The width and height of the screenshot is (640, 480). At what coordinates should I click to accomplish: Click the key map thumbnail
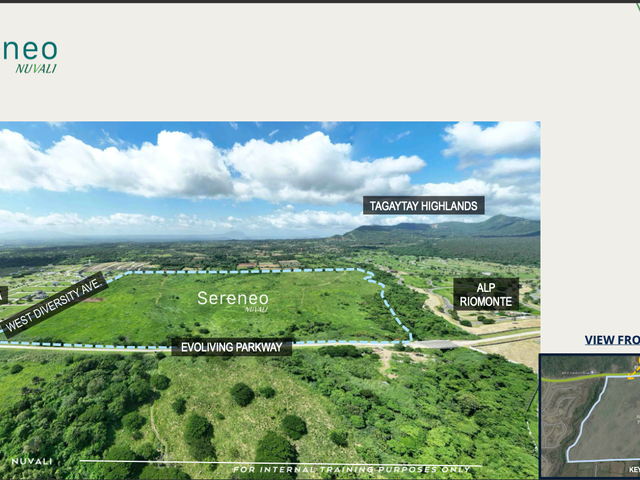pos(590,416)
